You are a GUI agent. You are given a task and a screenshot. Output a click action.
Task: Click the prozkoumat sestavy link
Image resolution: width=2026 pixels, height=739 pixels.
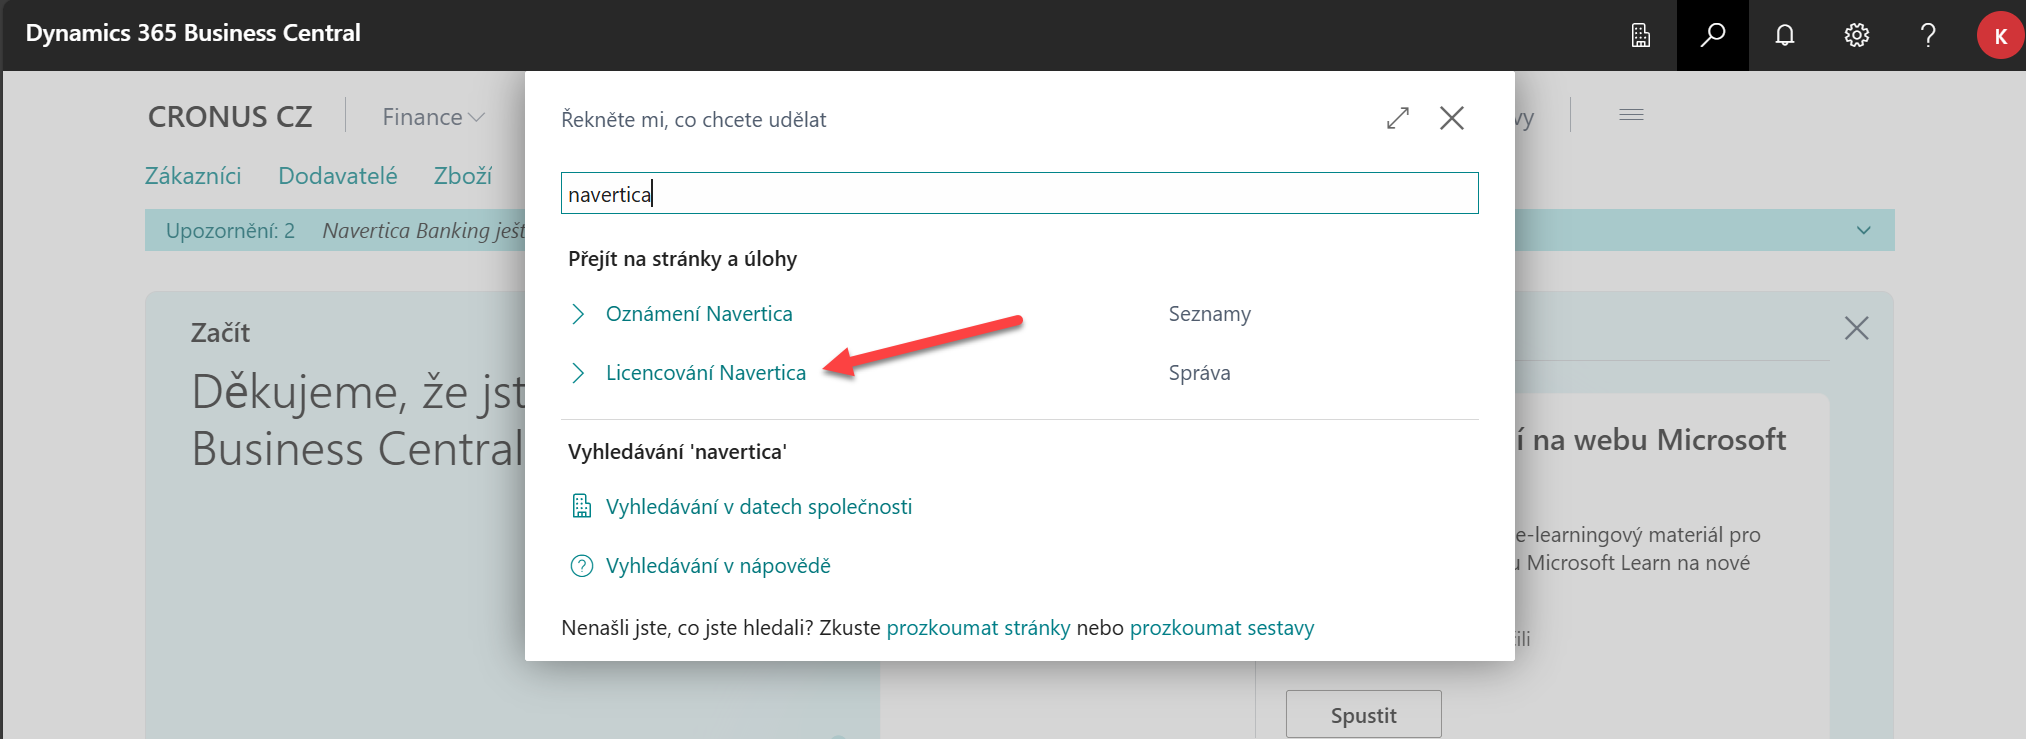tap(1221, 628)
